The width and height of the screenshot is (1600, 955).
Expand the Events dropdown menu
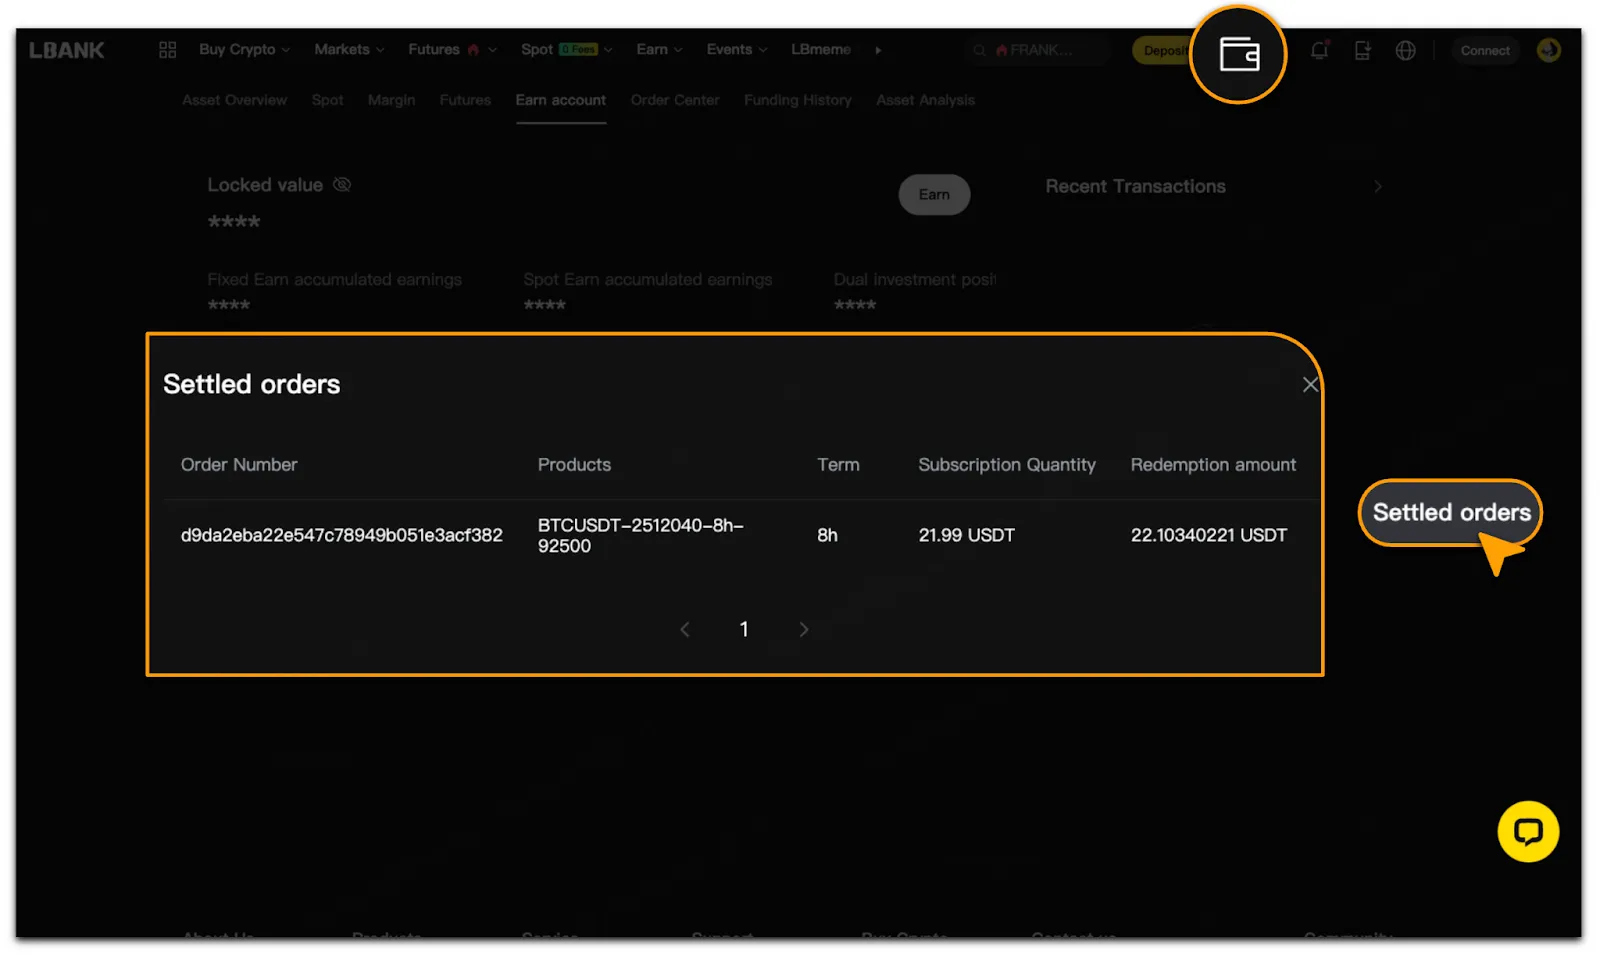(x=736, y=50)
